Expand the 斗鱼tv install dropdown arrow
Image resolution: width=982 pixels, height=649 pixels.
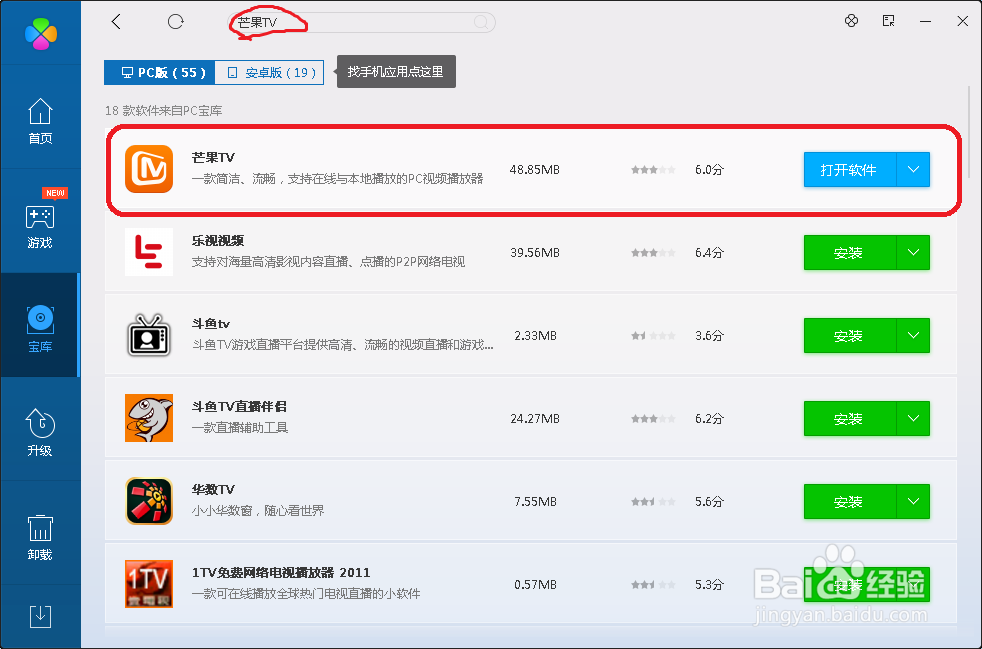click(x=912, y=335)
